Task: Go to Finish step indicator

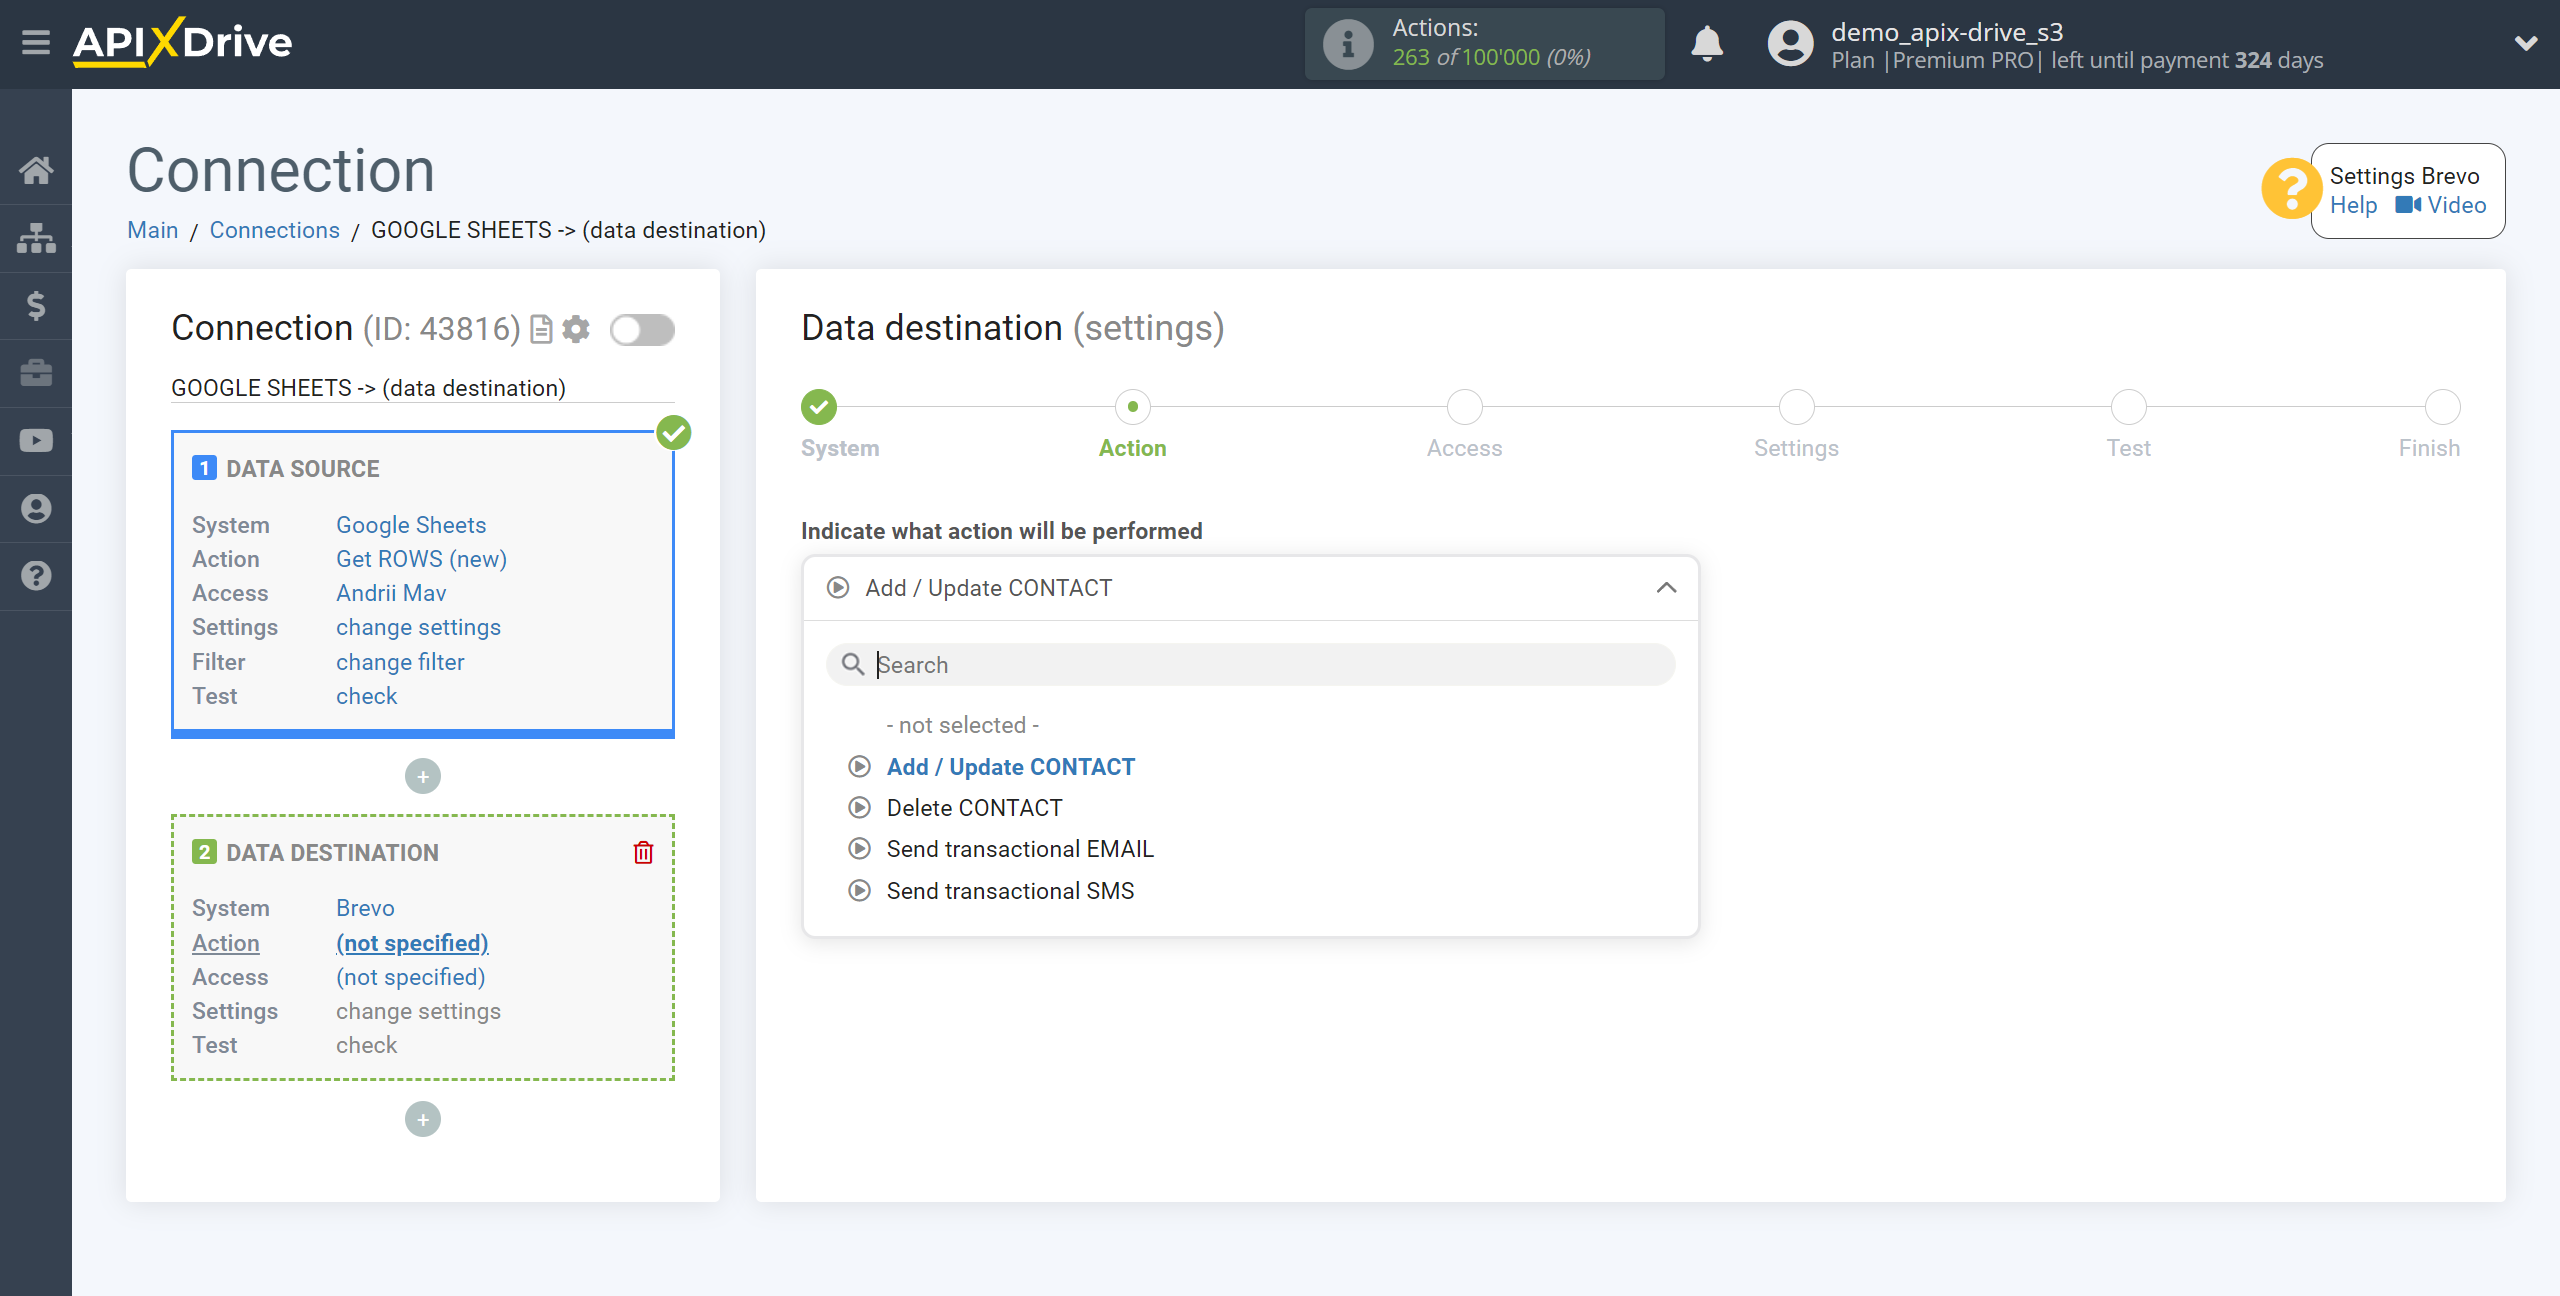Action: (x=2442, y=407)
